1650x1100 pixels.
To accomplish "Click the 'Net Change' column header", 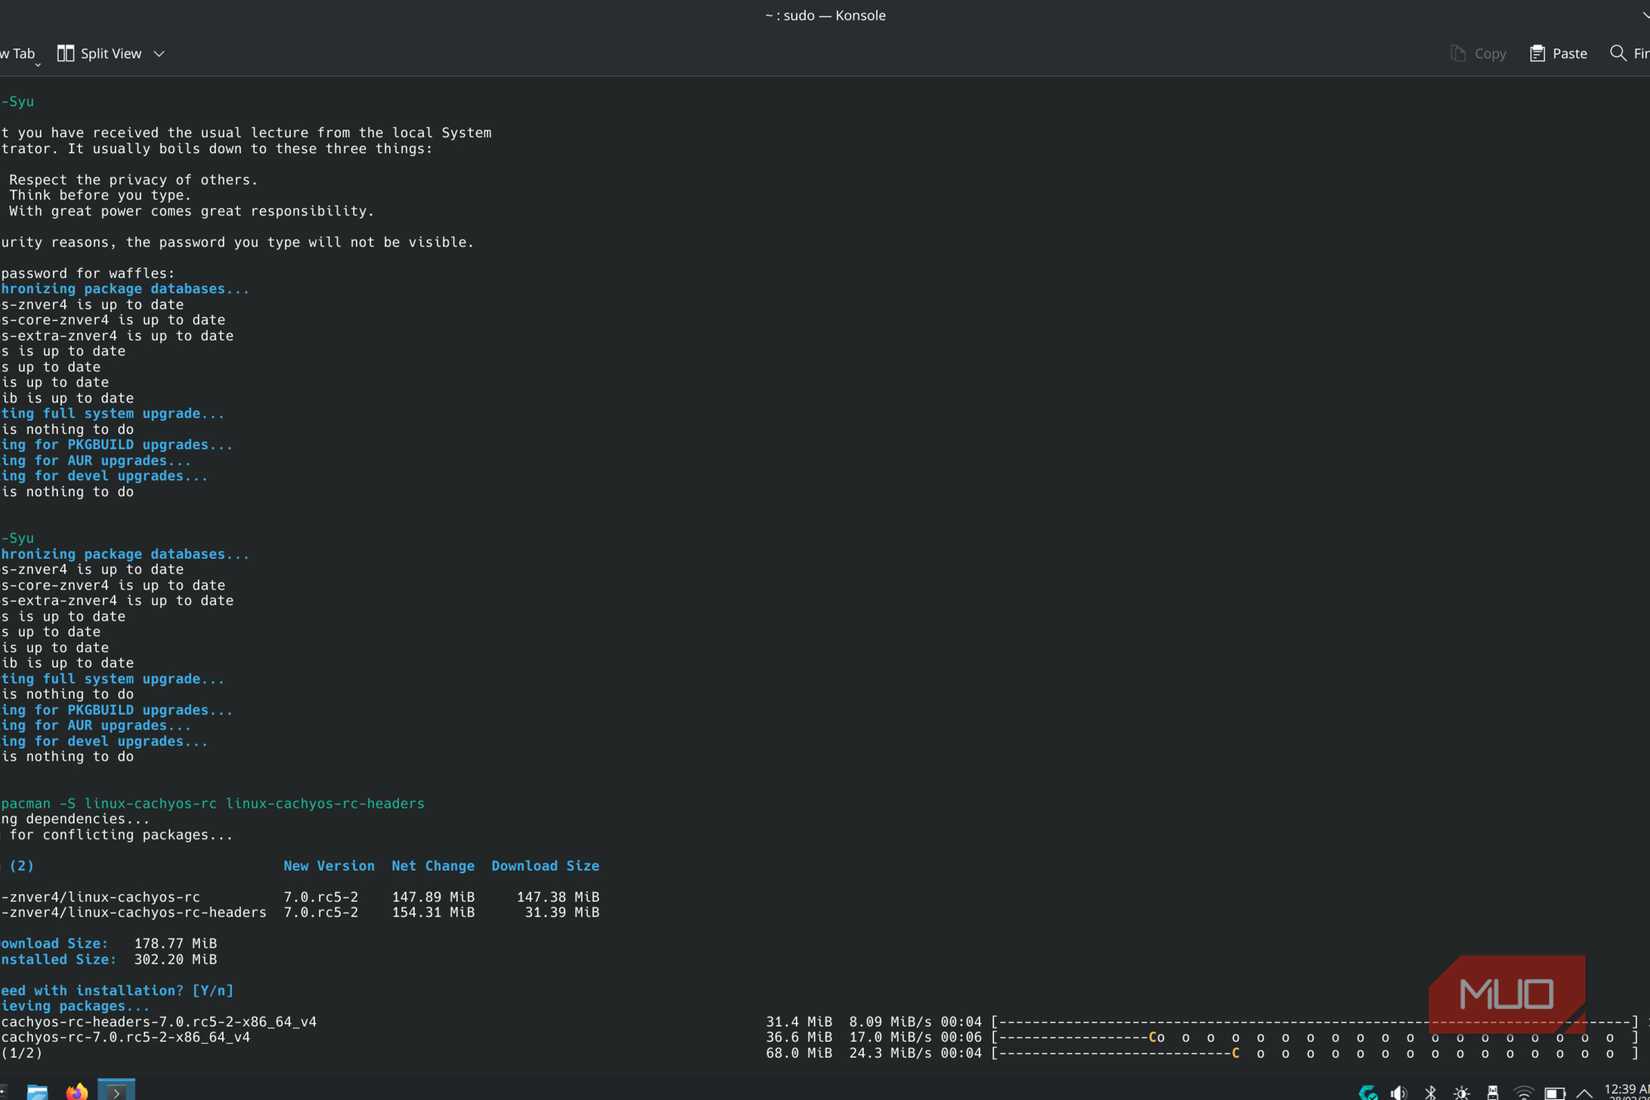I will pyautogui.click(x=433, y=866).
